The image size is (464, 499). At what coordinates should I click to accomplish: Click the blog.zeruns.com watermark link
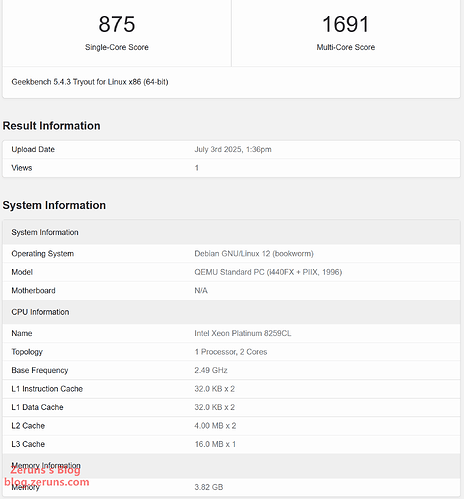47,482
